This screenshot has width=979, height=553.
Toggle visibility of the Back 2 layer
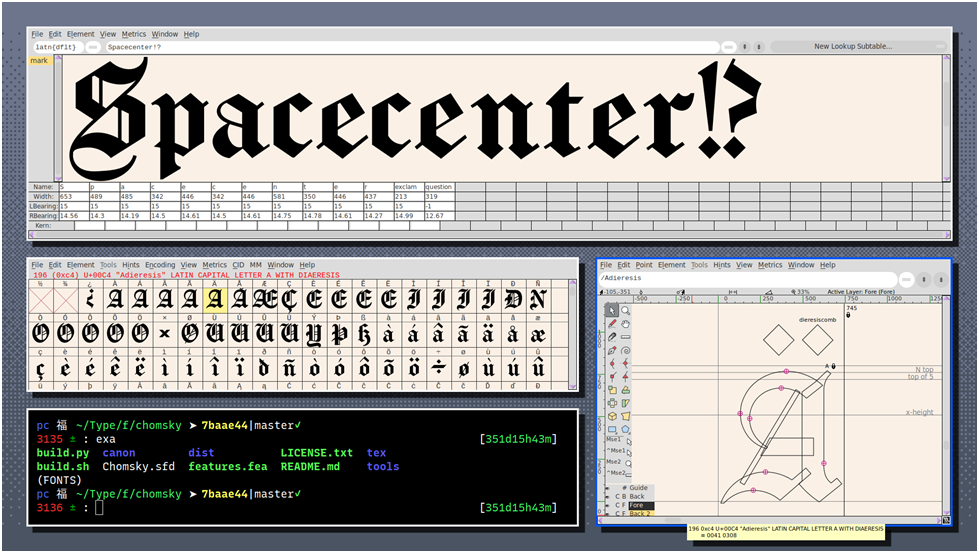608,513
